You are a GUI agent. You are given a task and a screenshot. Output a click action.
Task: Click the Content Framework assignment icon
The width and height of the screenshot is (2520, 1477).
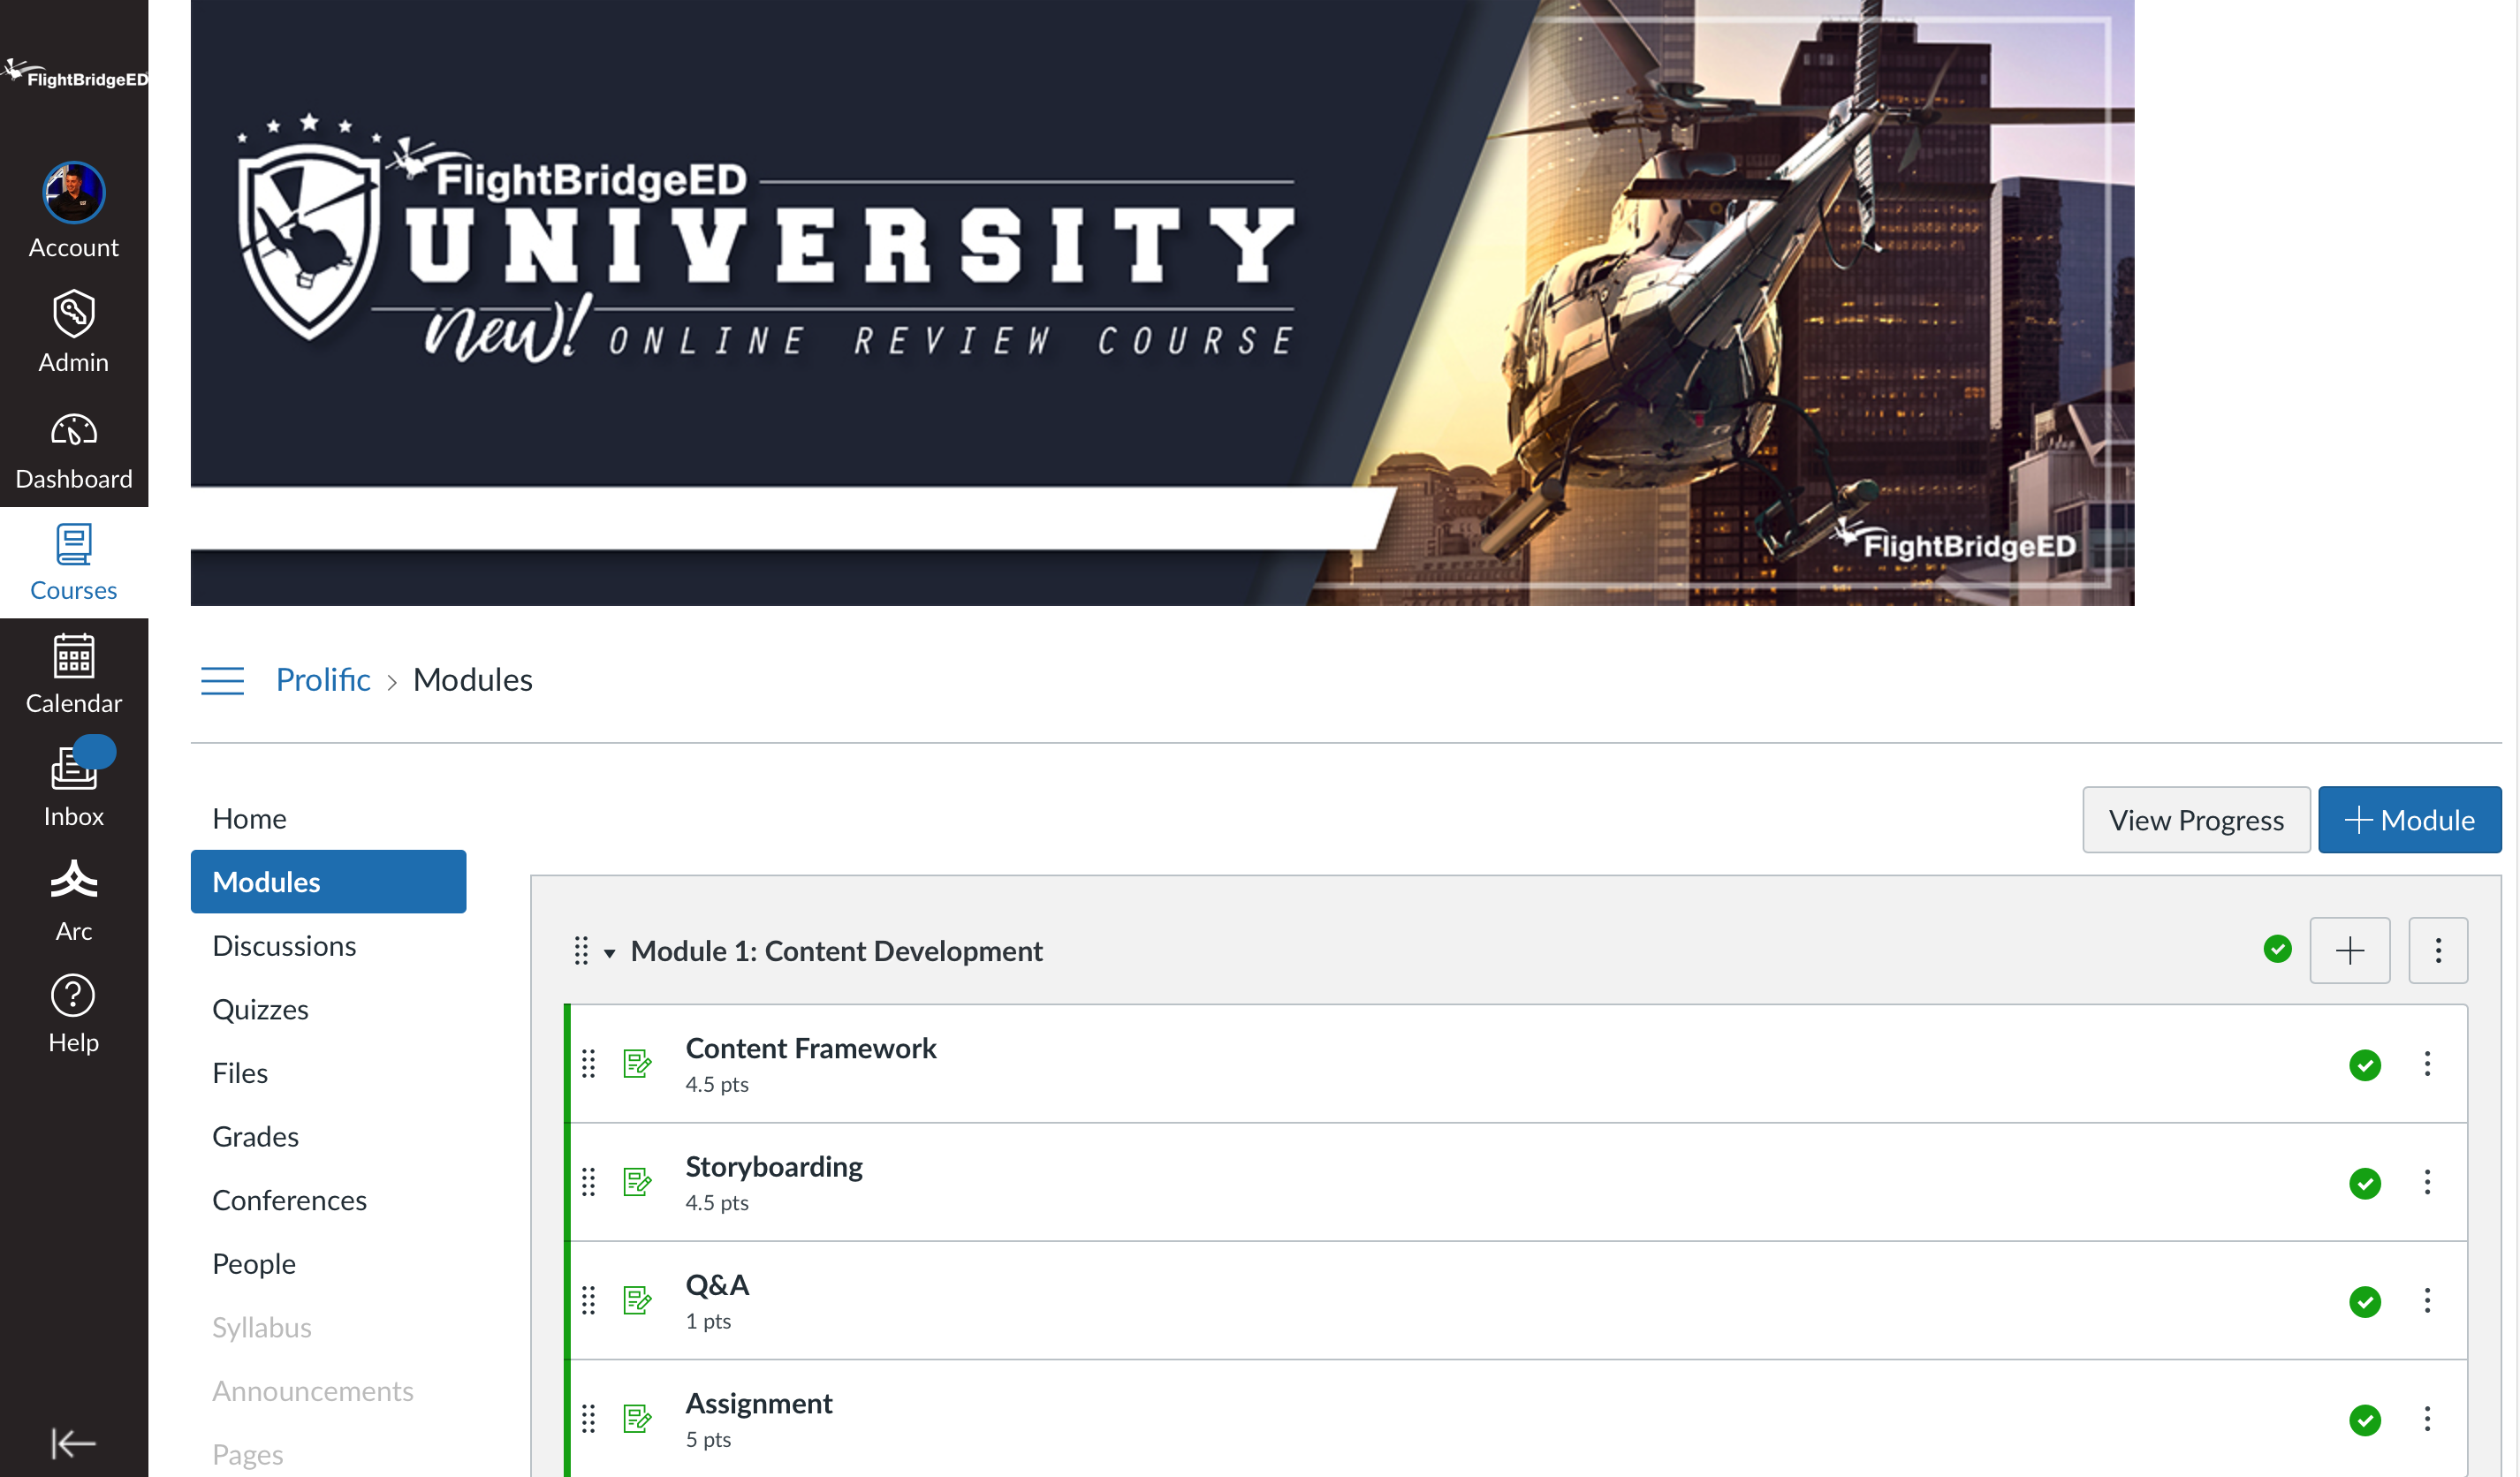[637, 1063]
